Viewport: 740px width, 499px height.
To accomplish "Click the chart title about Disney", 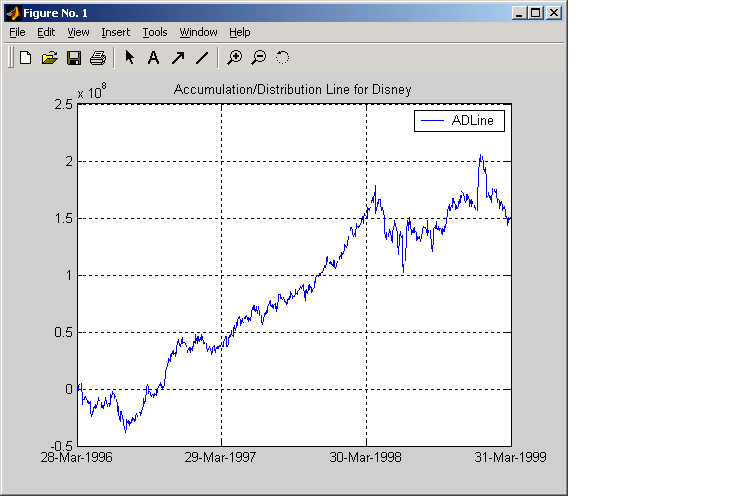I will click(x=292, y=89).
